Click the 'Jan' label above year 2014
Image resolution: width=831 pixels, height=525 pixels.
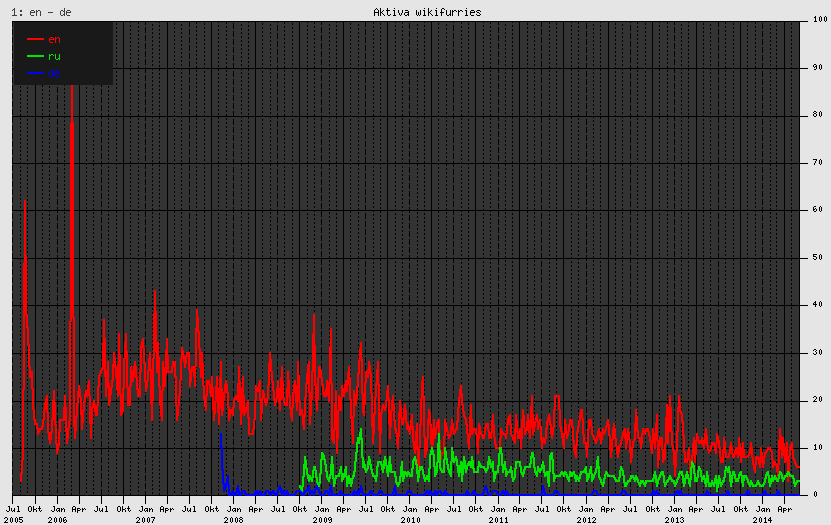point(762,509)
